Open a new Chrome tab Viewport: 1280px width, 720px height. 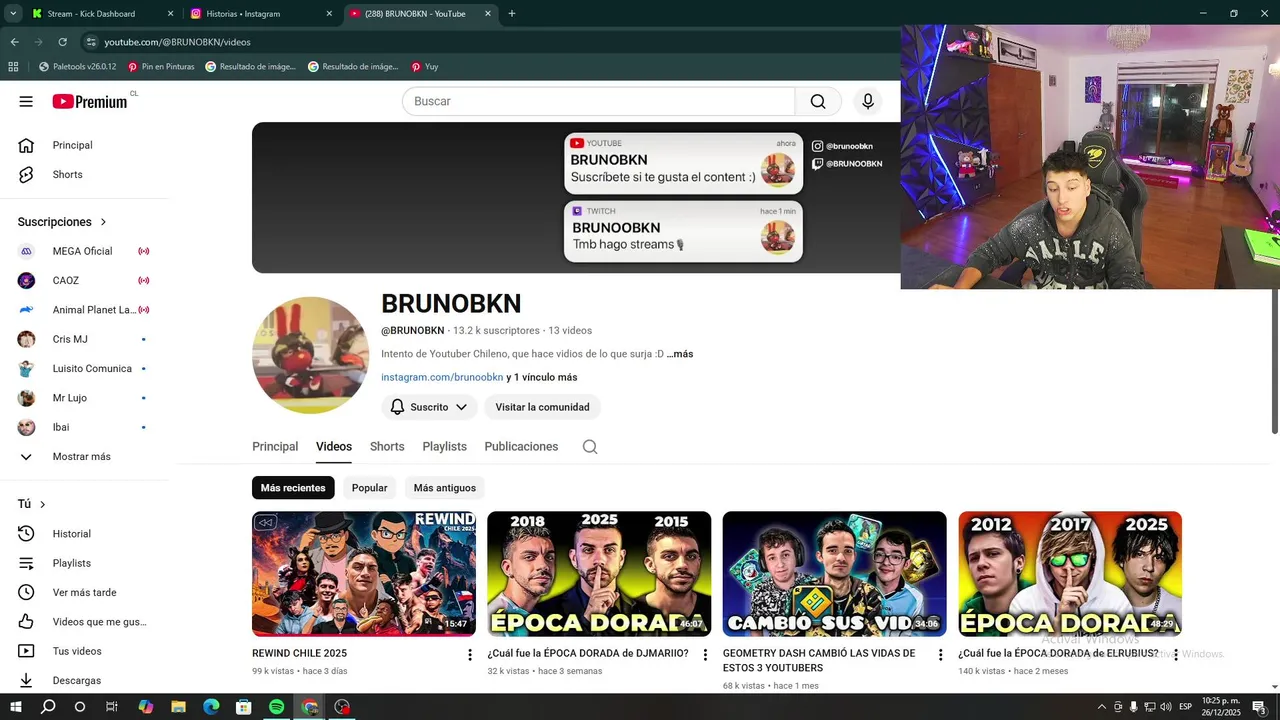512,14
